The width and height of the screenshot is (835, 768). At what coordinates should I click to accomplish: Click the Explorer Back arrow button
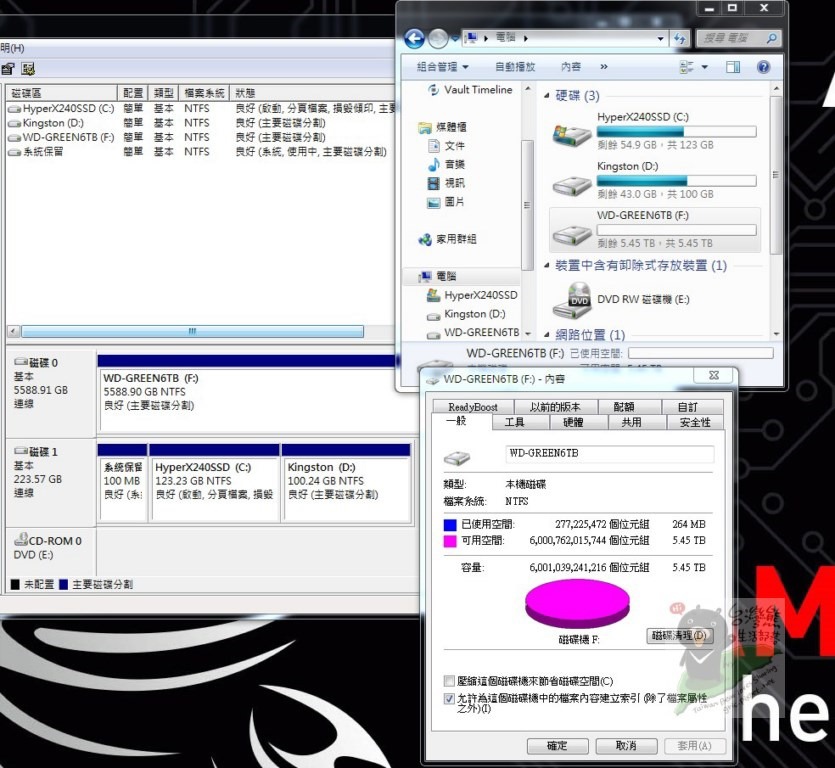tap(414, 38)
